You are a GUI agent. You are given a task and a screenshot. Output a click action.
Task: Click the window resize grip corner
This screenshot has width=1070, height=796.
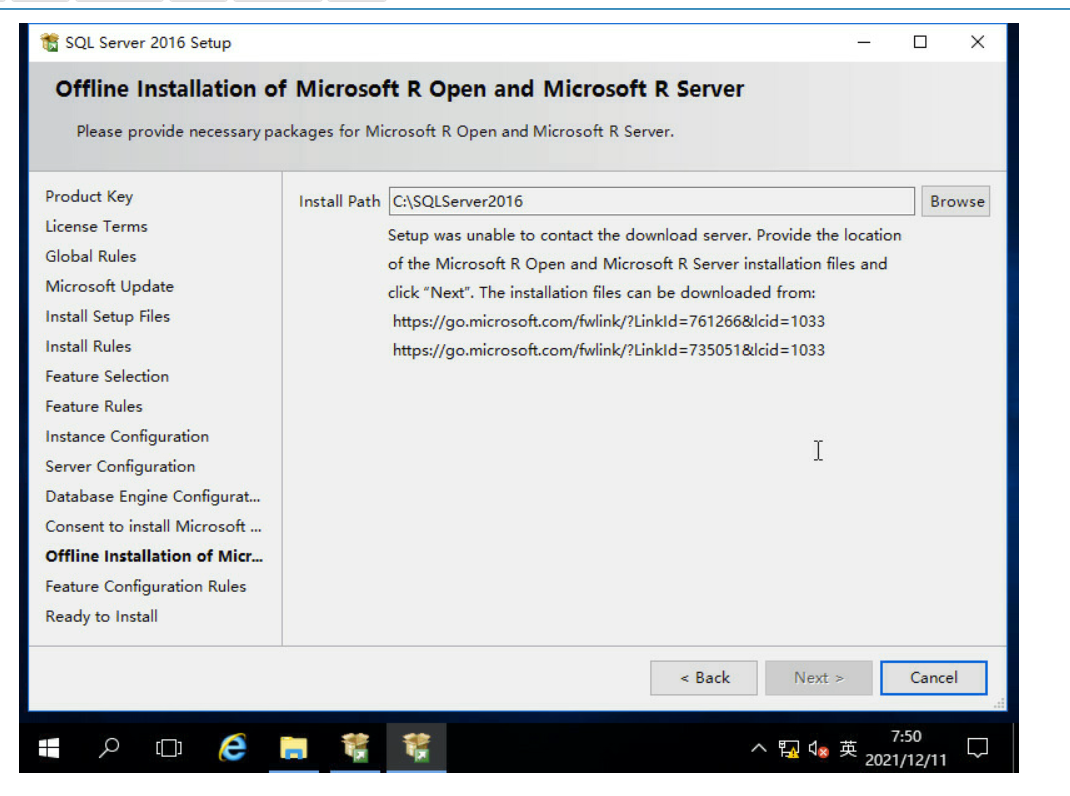pos(999,704)
